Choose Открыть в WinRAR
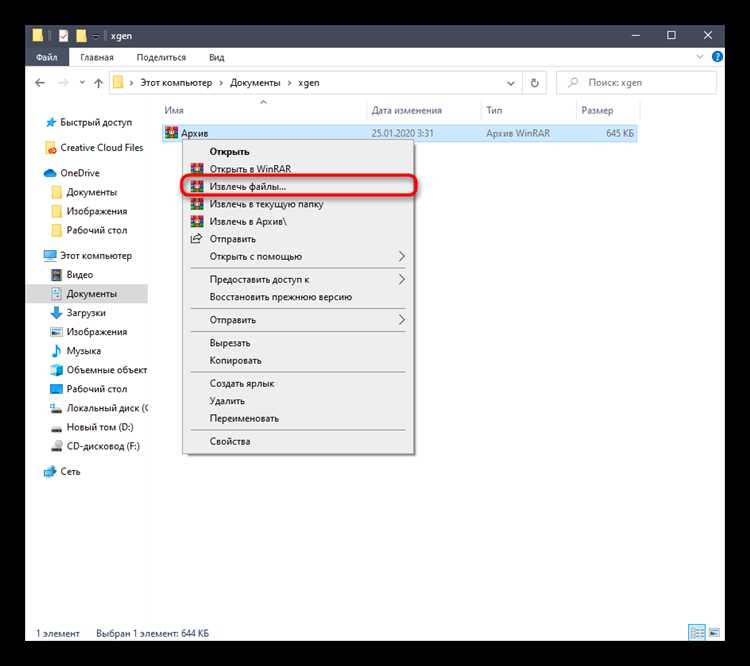The width and height of the screenshot is (750, 666). 298,169
